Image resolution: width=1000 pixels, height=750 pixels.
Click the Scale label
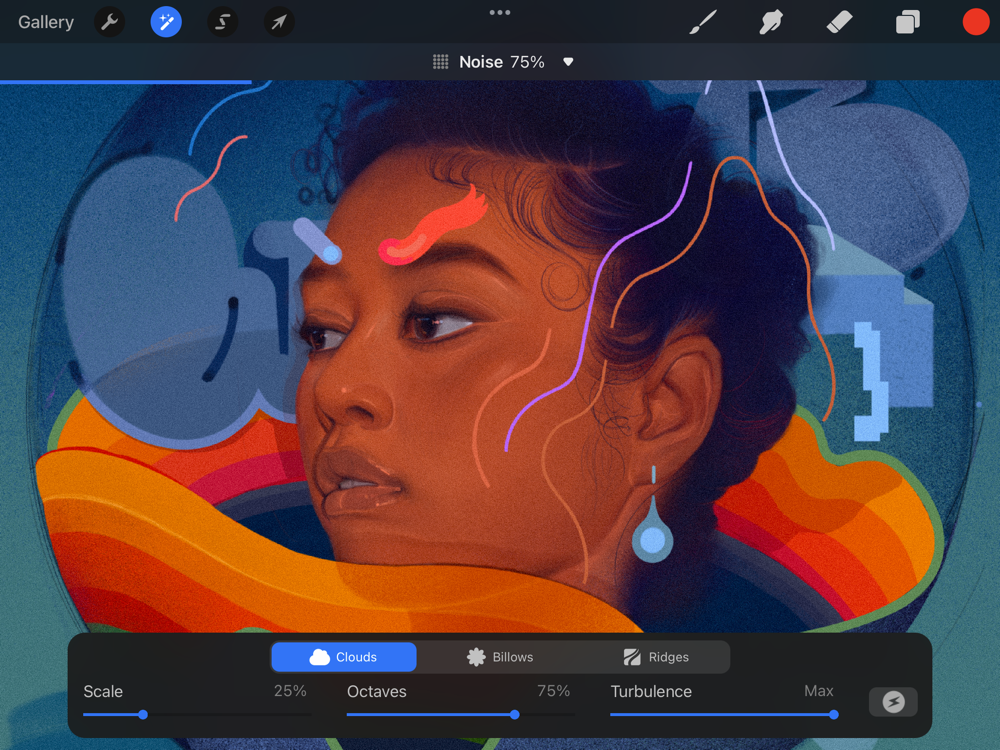103,692
